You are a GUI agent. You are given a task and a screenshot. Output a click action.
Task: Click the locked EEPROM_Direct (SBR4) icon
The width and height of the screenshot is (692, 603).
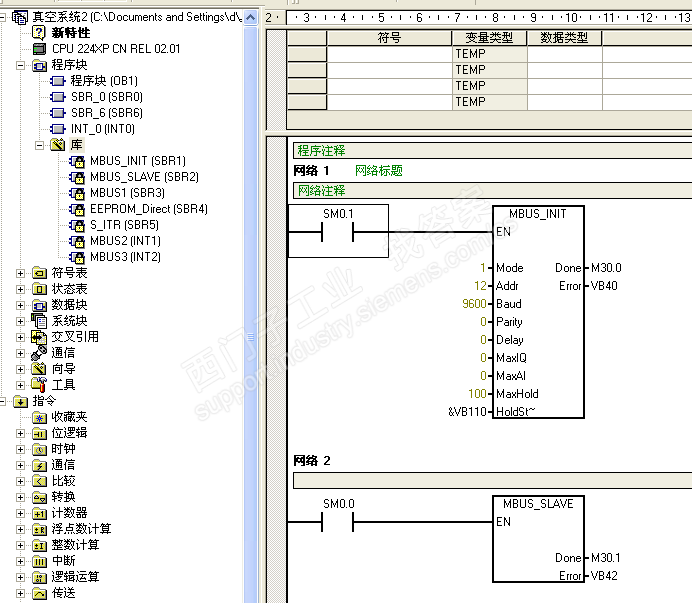pyautogui.click(x=77, y=209)
